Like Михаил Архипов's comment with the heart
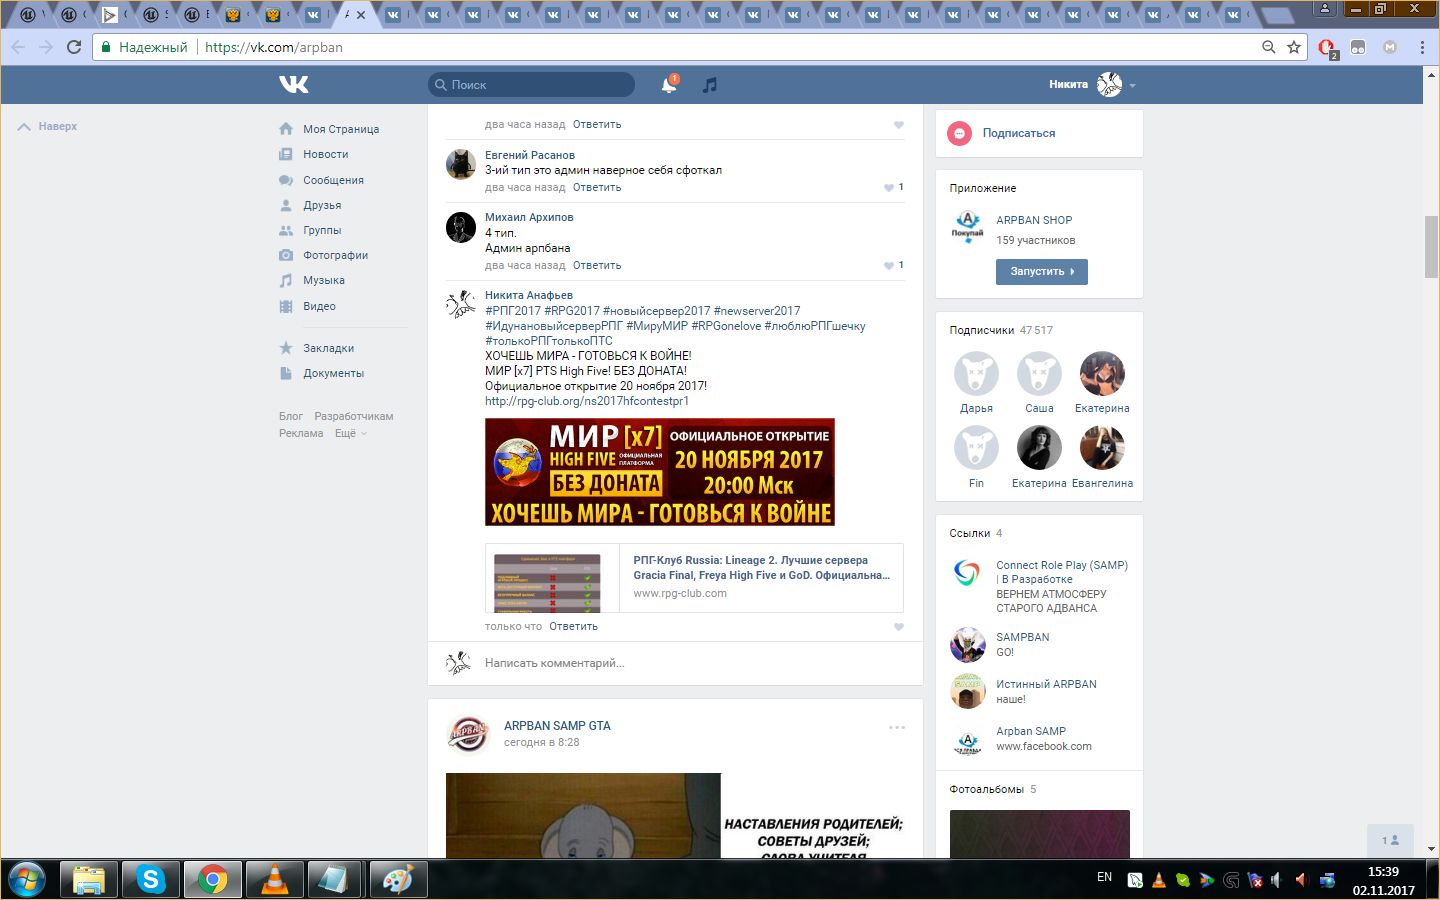Viewport: 1440px width, 900px height. point(889,266)
